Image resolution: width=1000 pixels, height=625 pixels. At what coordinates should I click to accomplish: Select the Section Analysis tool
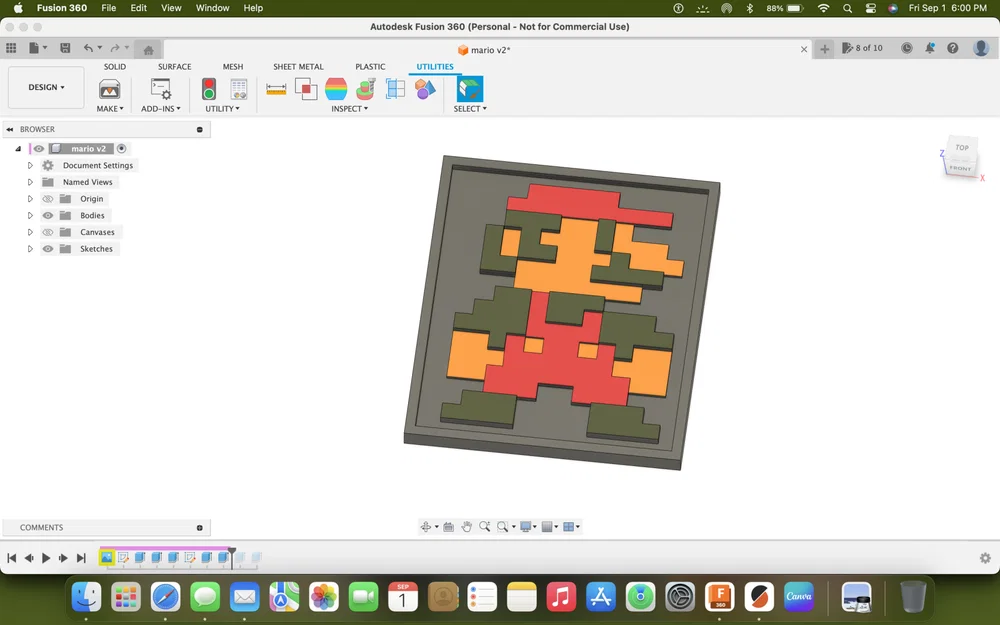(x=395, y=89)
